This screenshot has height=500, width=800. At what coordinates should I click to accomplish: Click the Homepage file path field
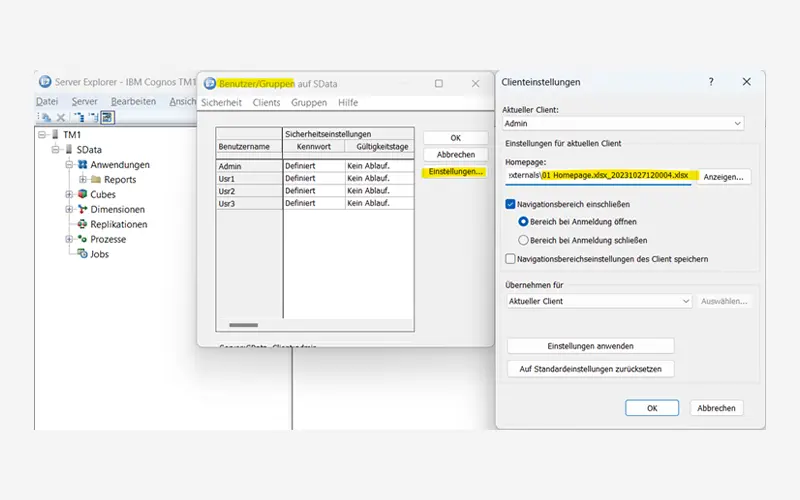598,175
